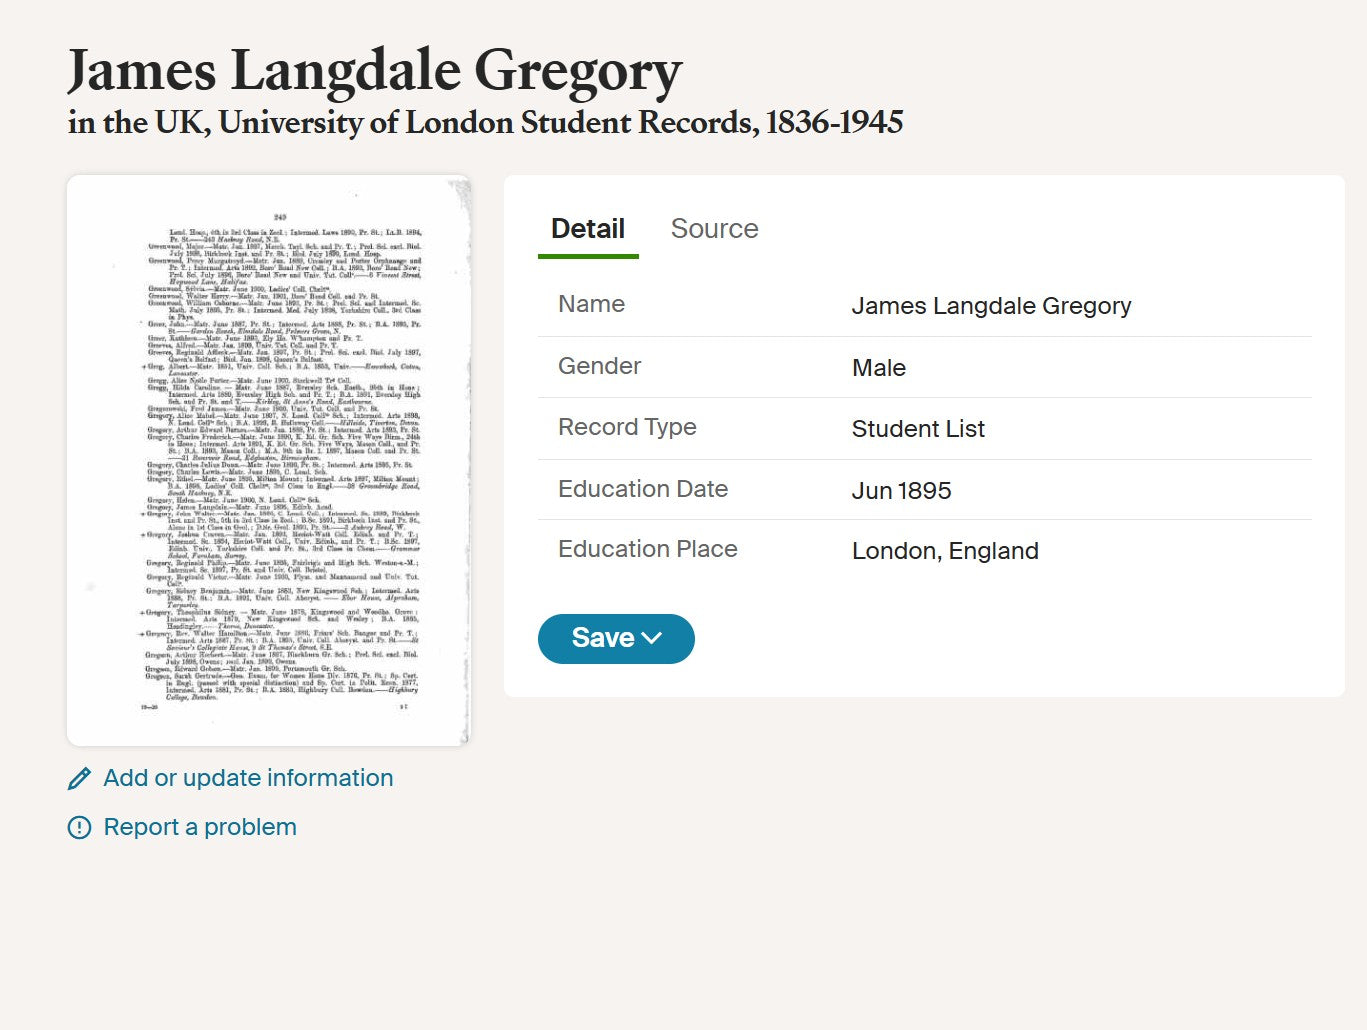1367x1030 pixels.
Task: Click the Education Place value London, England
Action: pos(945,551)
